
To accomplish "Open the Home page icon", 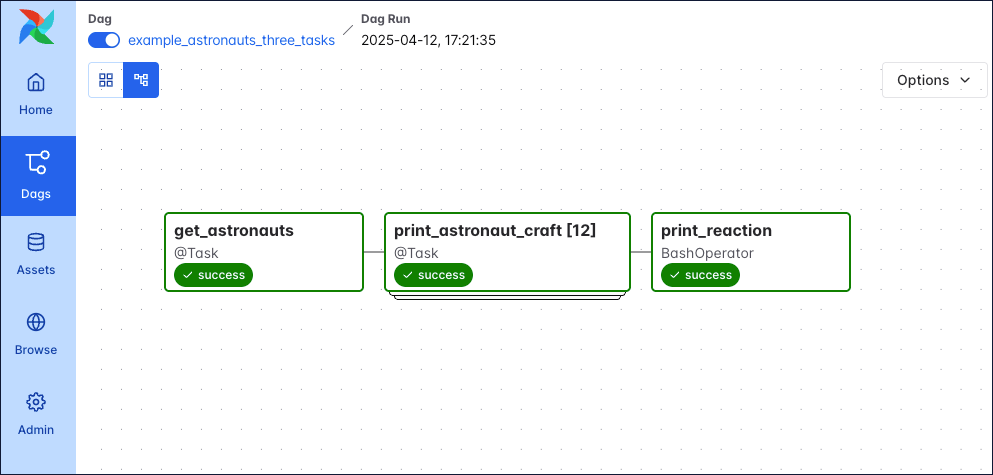I will point(36,83).
